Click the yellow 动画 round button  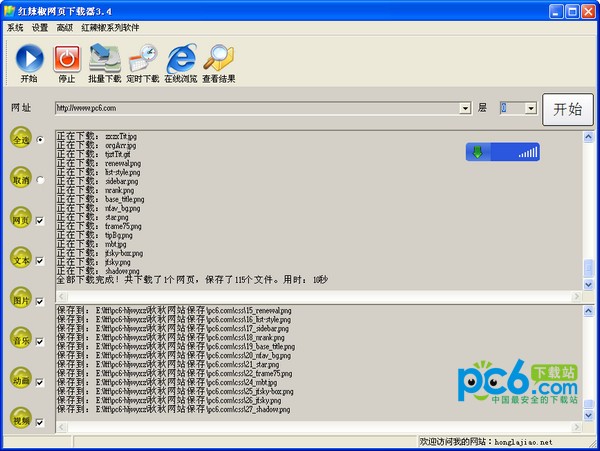point(21,379)
